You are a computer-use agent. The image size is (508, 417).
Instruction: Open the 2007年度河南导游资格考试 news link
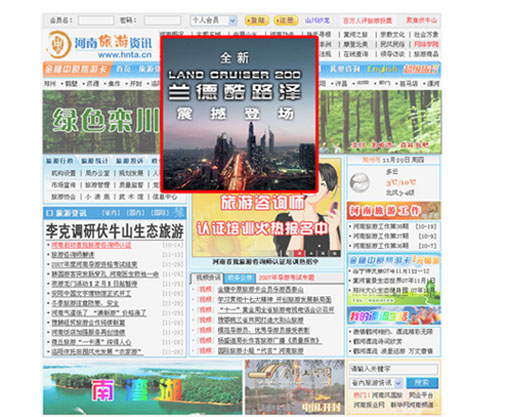[x=94, y=264]
